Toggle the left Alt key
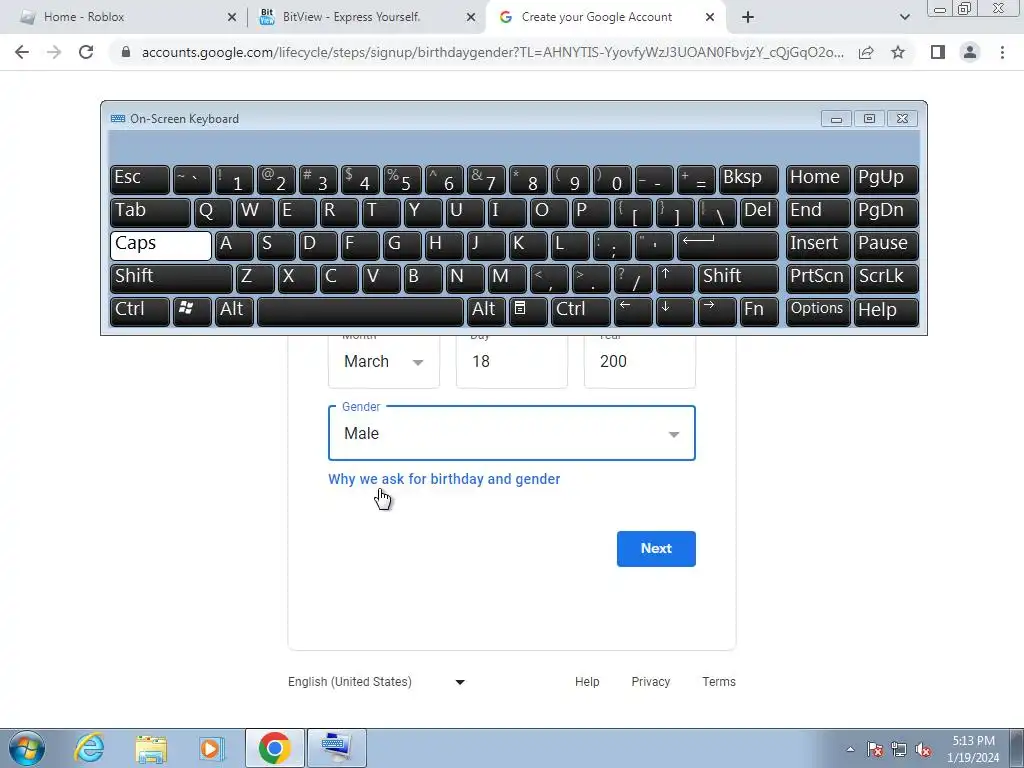The height and width of the screenshot is (768, 1024). click(234, 311)
